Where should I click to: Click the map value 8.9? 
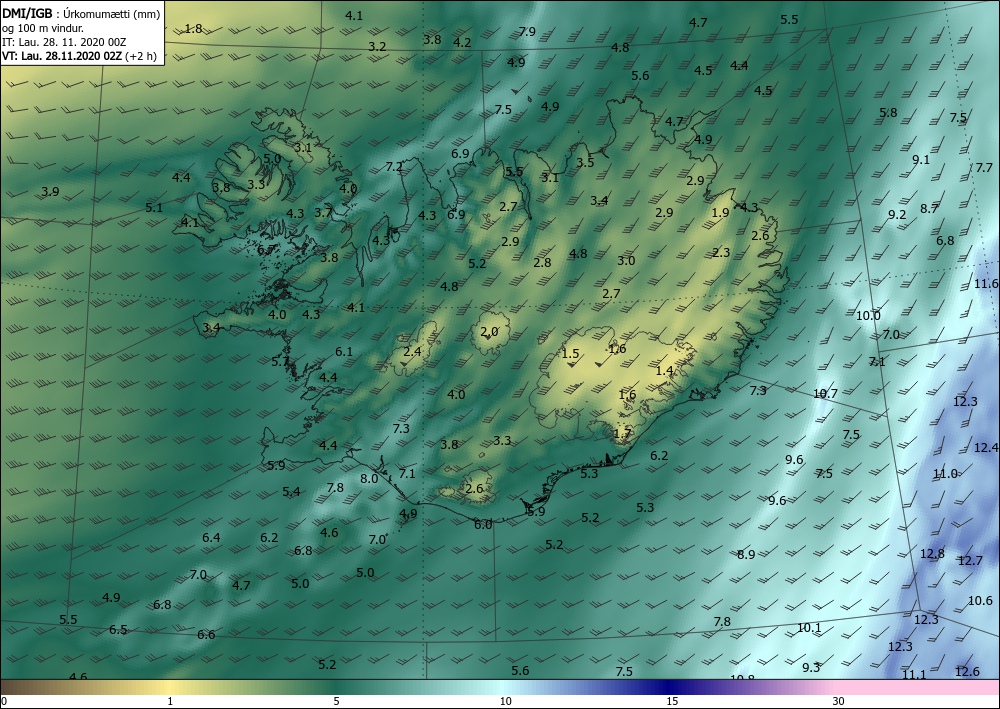[746, 555]
